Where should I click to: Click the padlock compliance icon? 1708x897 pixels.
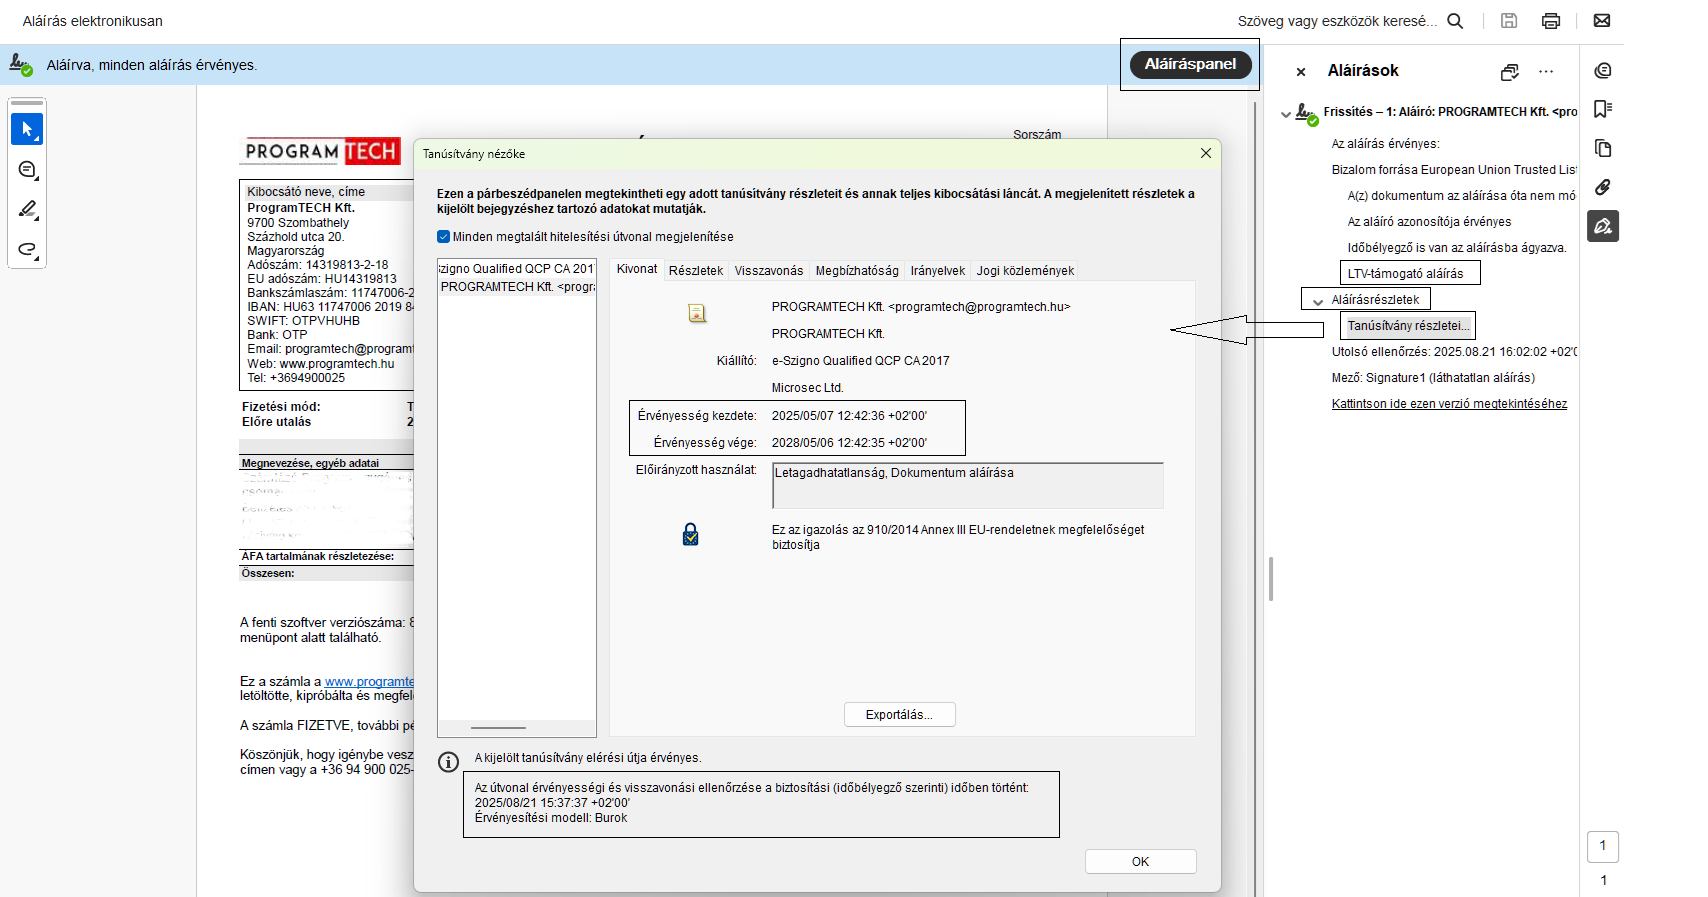690,534
